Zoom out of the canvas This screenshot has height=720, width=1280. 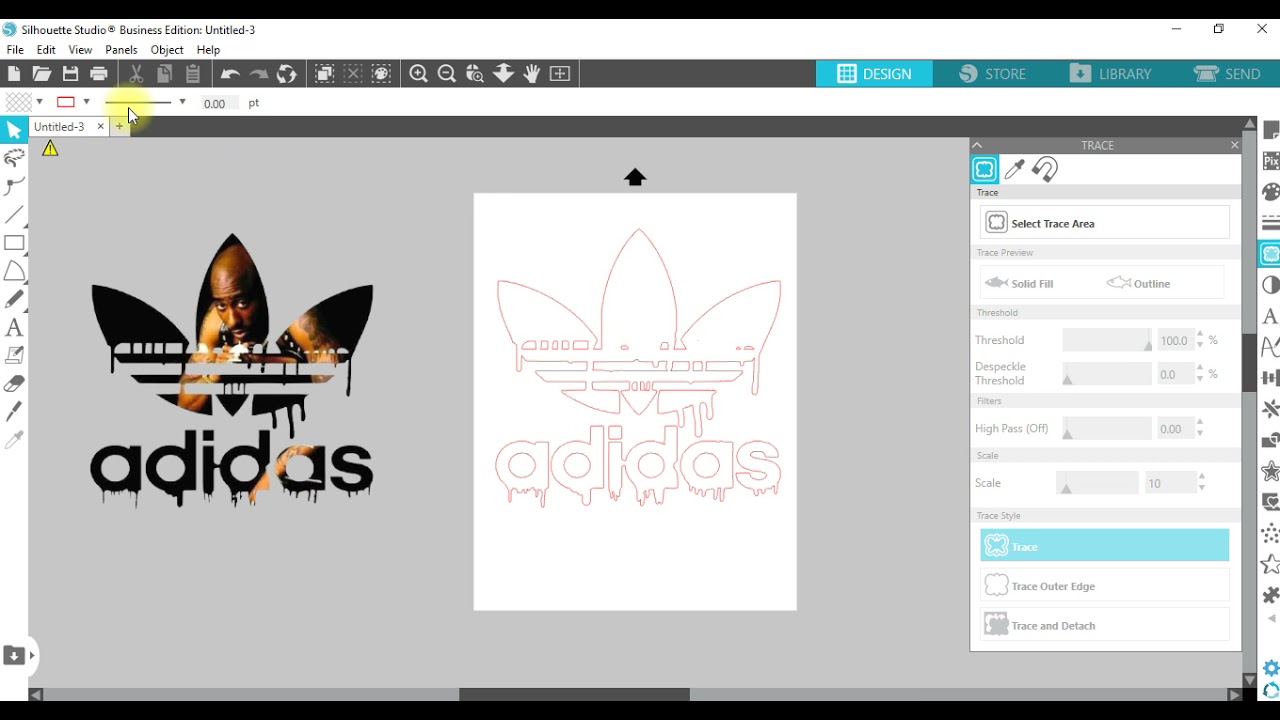tap(447, 74)
